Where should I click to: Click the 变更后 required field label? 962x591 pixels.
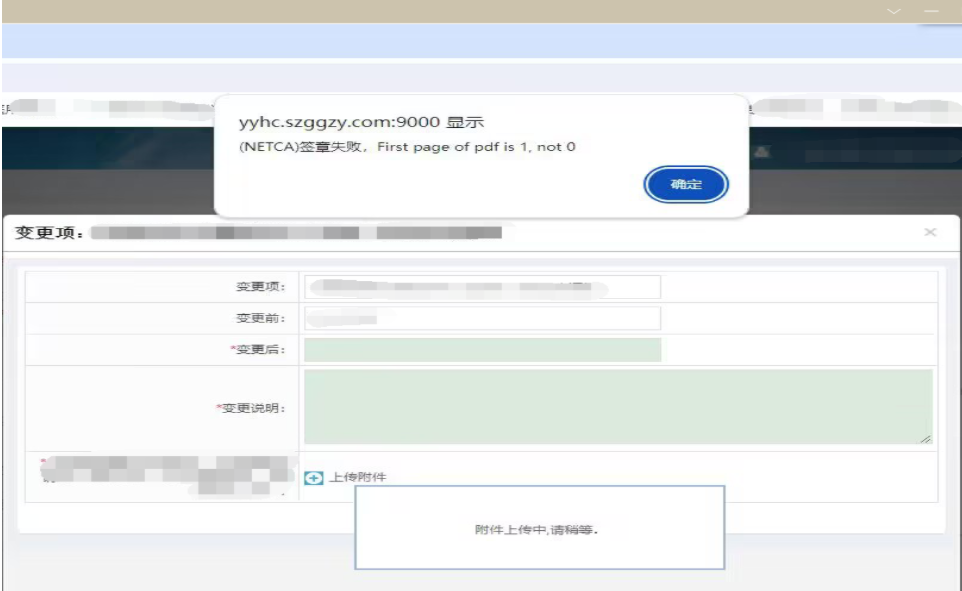click(258, 350)
